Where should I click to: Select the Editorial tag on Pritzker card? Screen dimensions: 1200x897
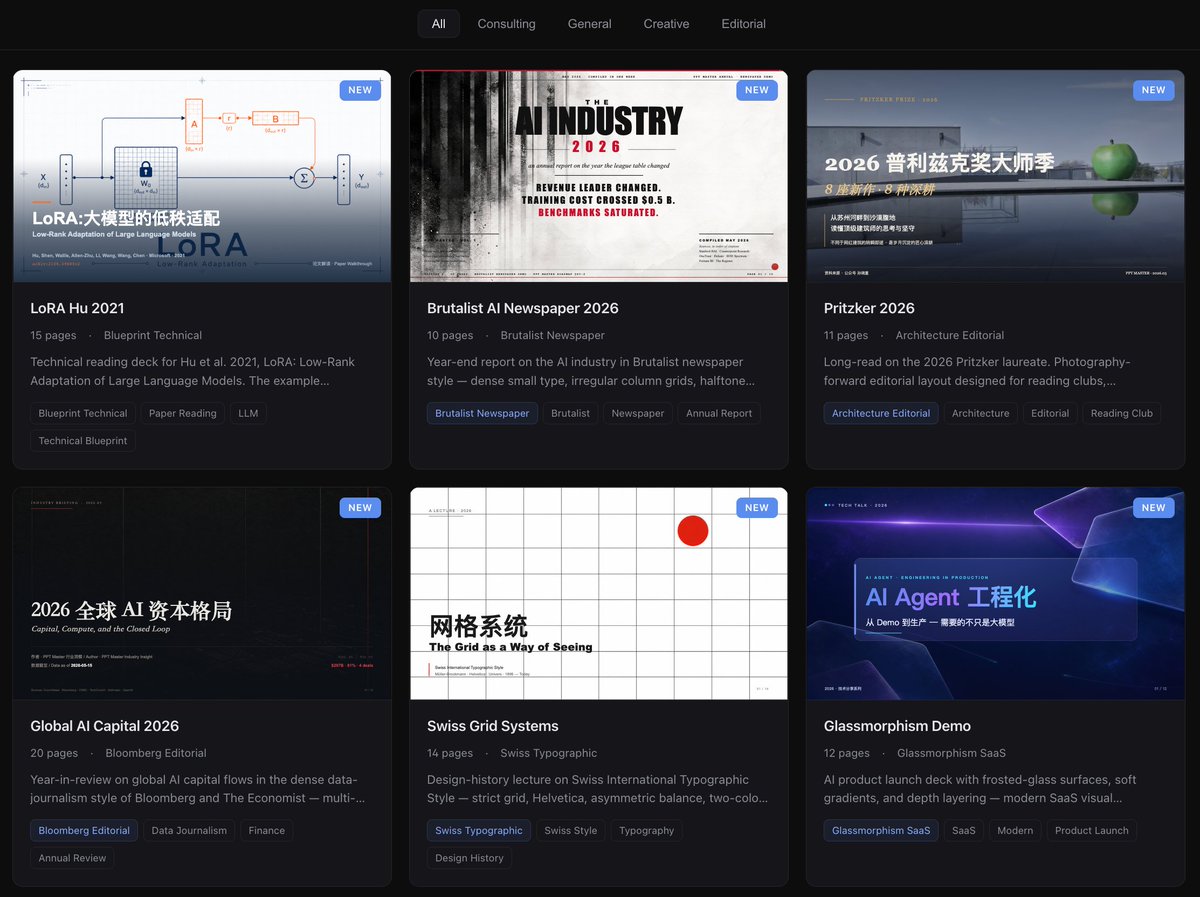point(1050,413)
